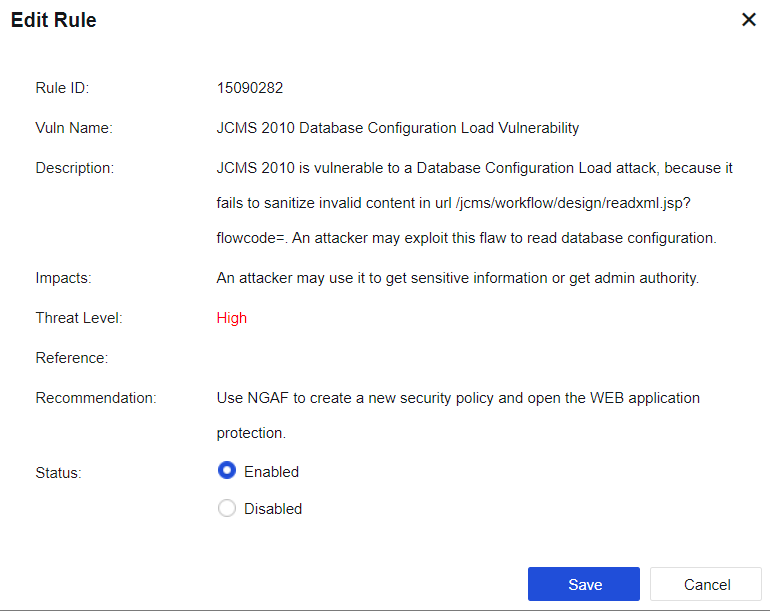Click the Impacts field label

pos(63,278)
